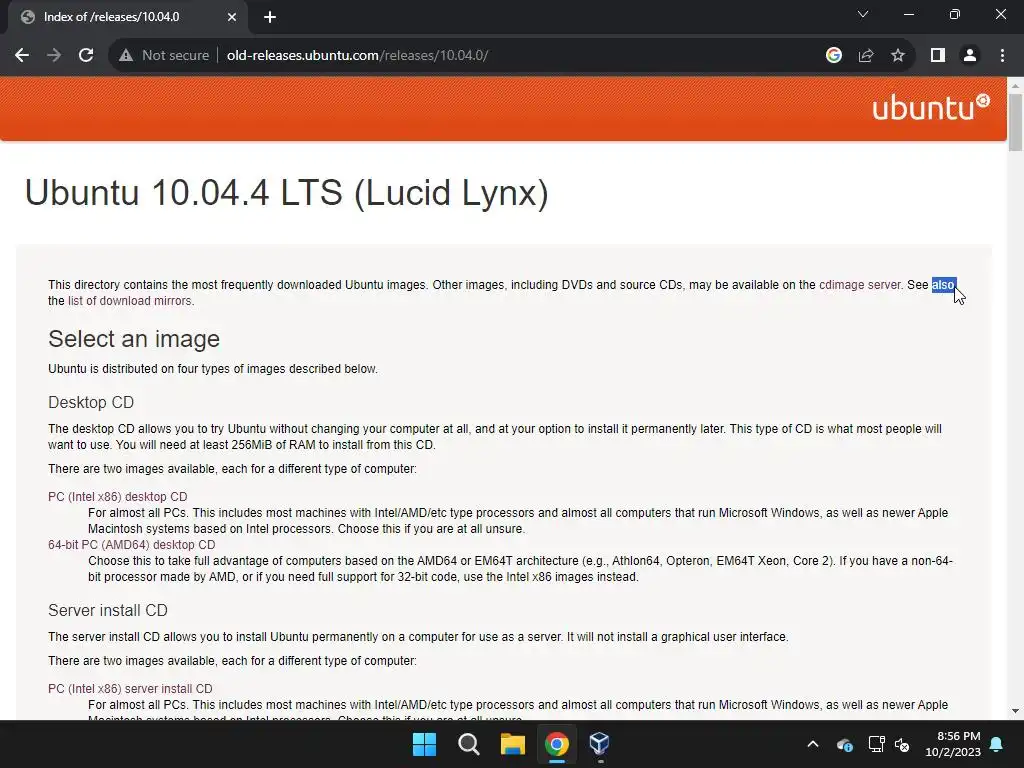This screenshot has height=768, width=1024.
Task: Open a new browser tab
Action: point(270,17)
